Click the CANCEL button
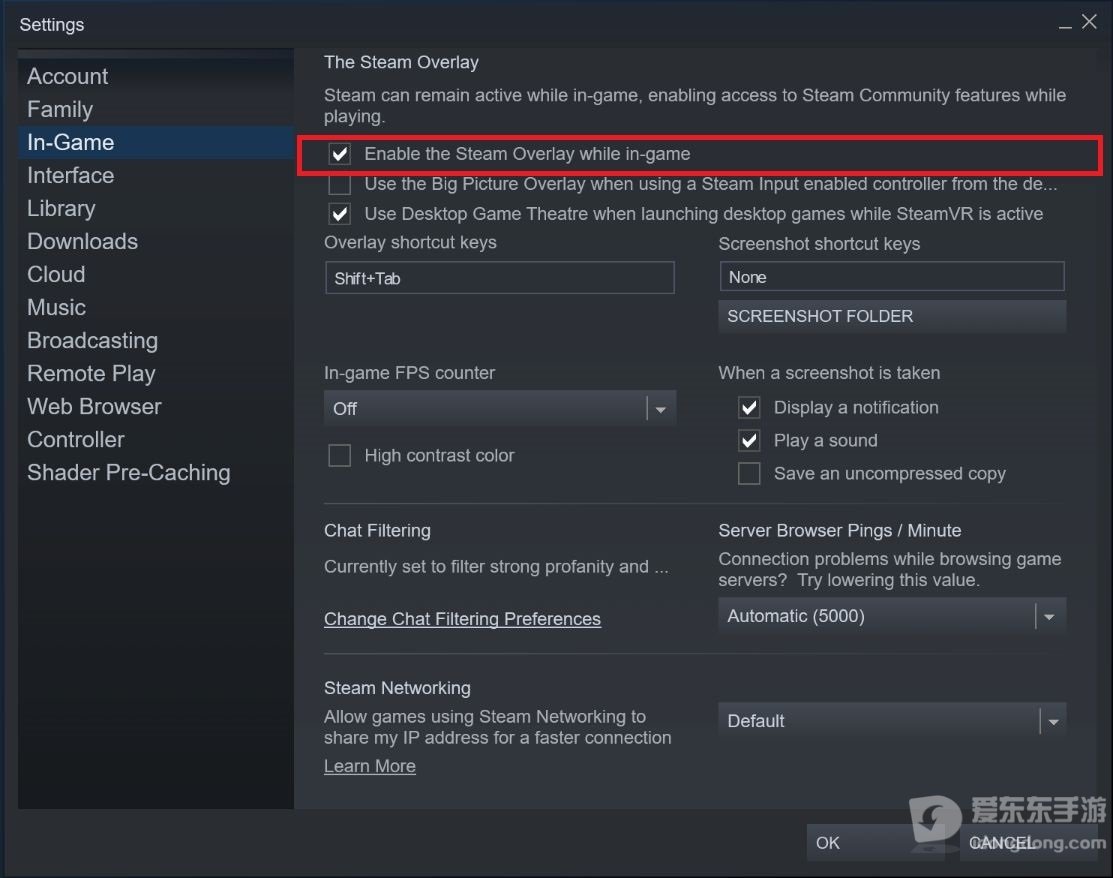This screenshot has width=1113, height=878. 1028,843
